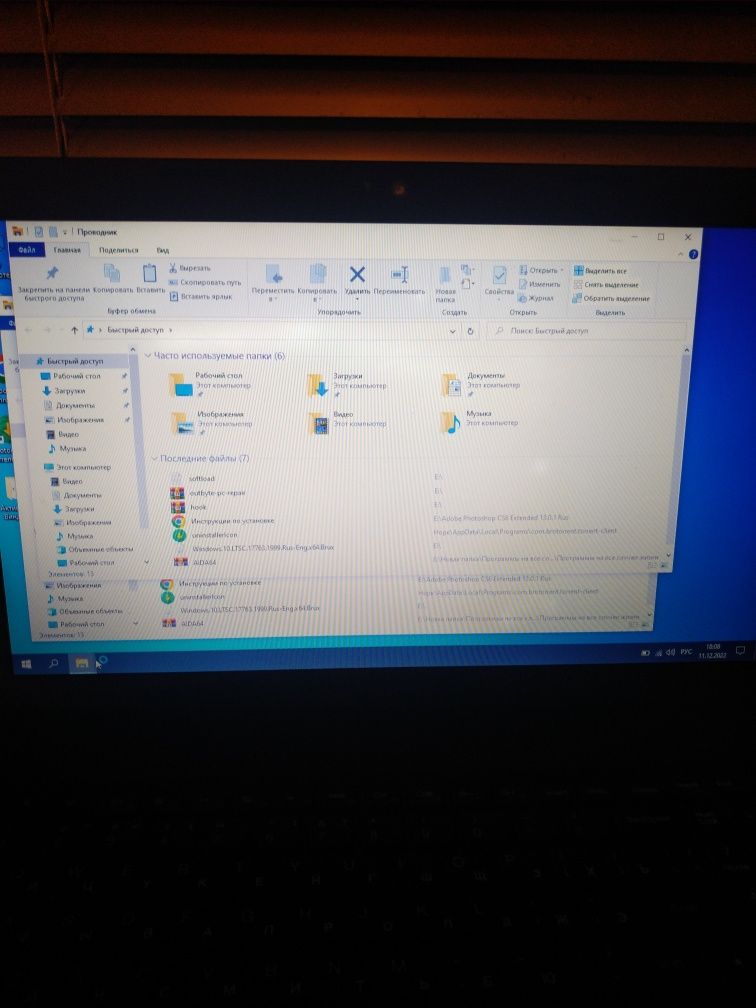Click Выделить все in the ribbon

600,271
